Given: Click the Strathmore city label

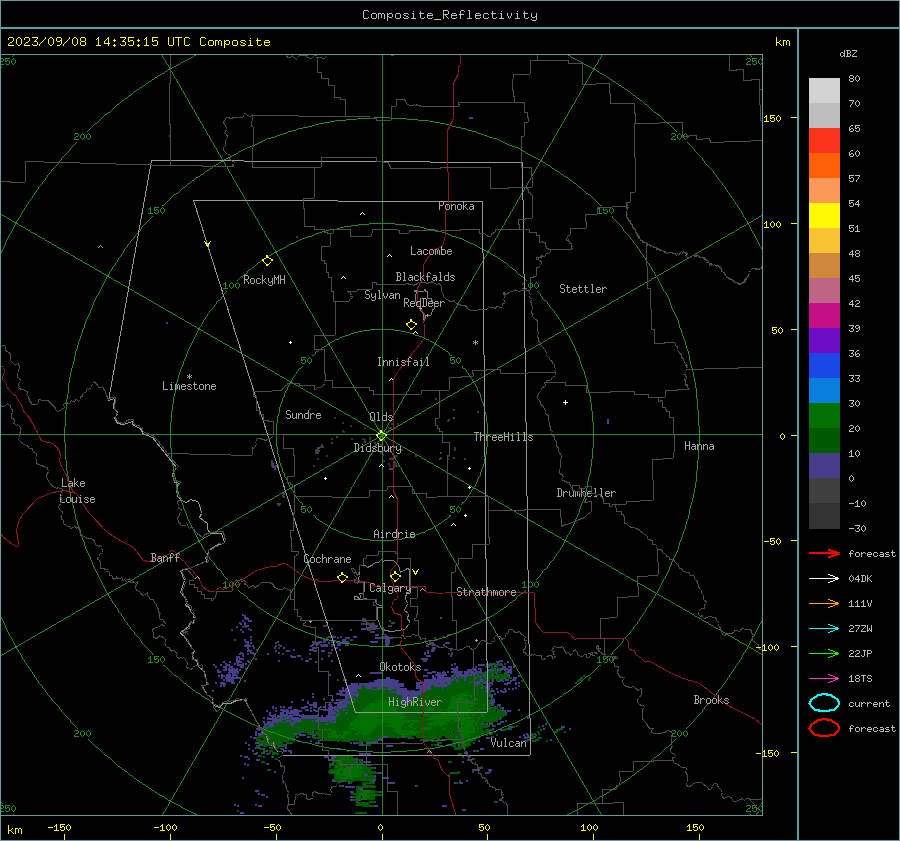Looking at the screenshot, I should pyautogui.click(x=486, y=592).
